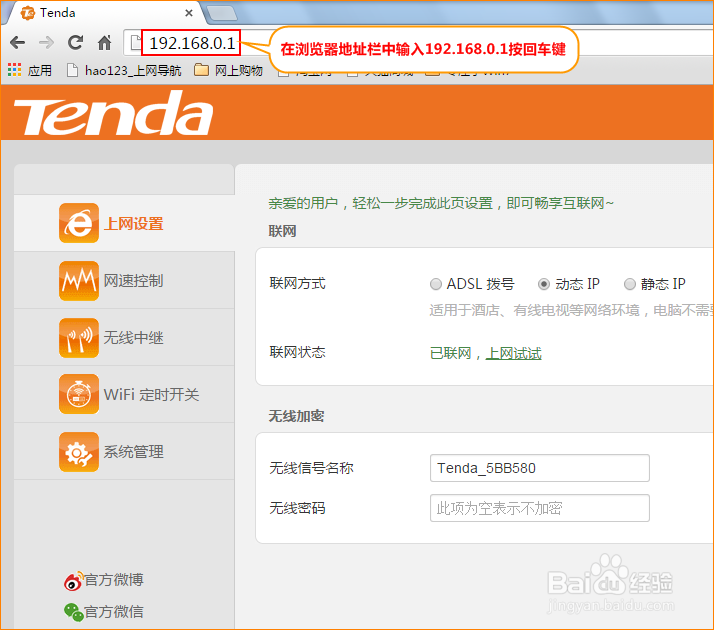Click the 官方微信 WeChat icon
Image resolution: width=714 pixels, height=630 pixels.
tap(73, 612)
